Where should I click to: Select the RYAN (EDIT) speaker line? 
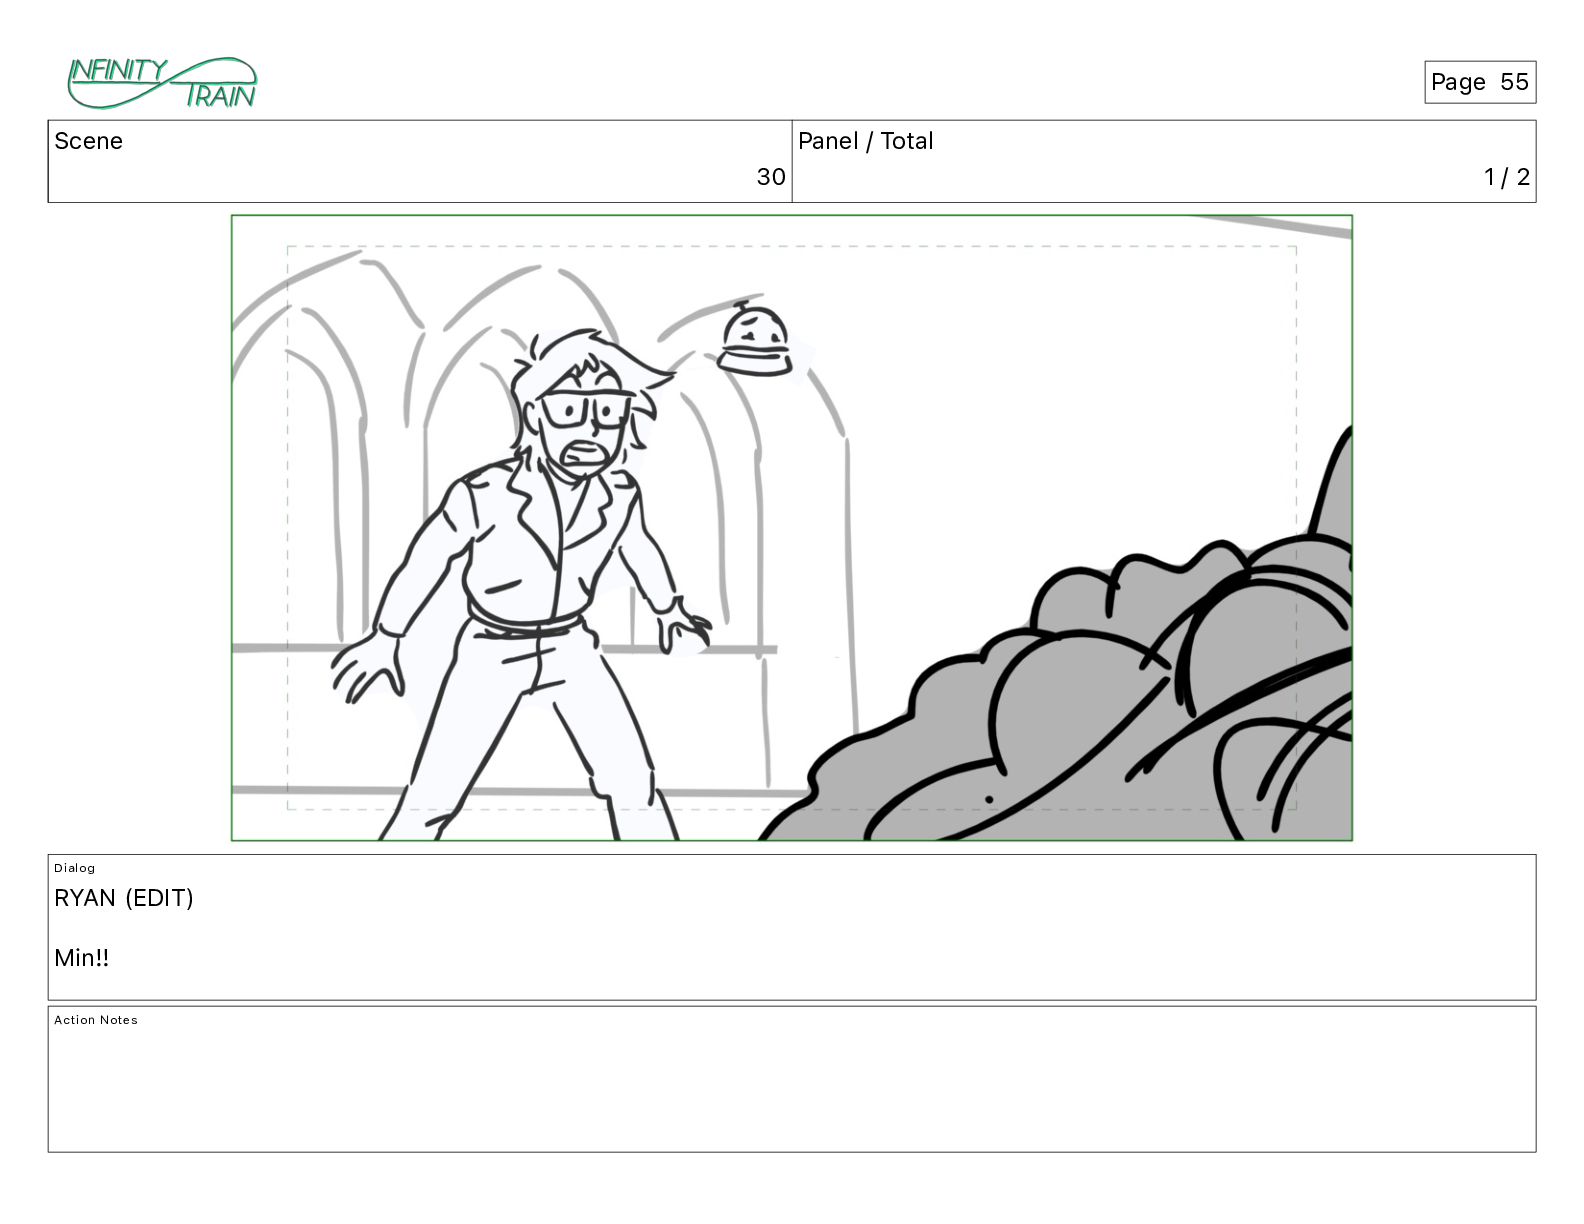point(124,898)
